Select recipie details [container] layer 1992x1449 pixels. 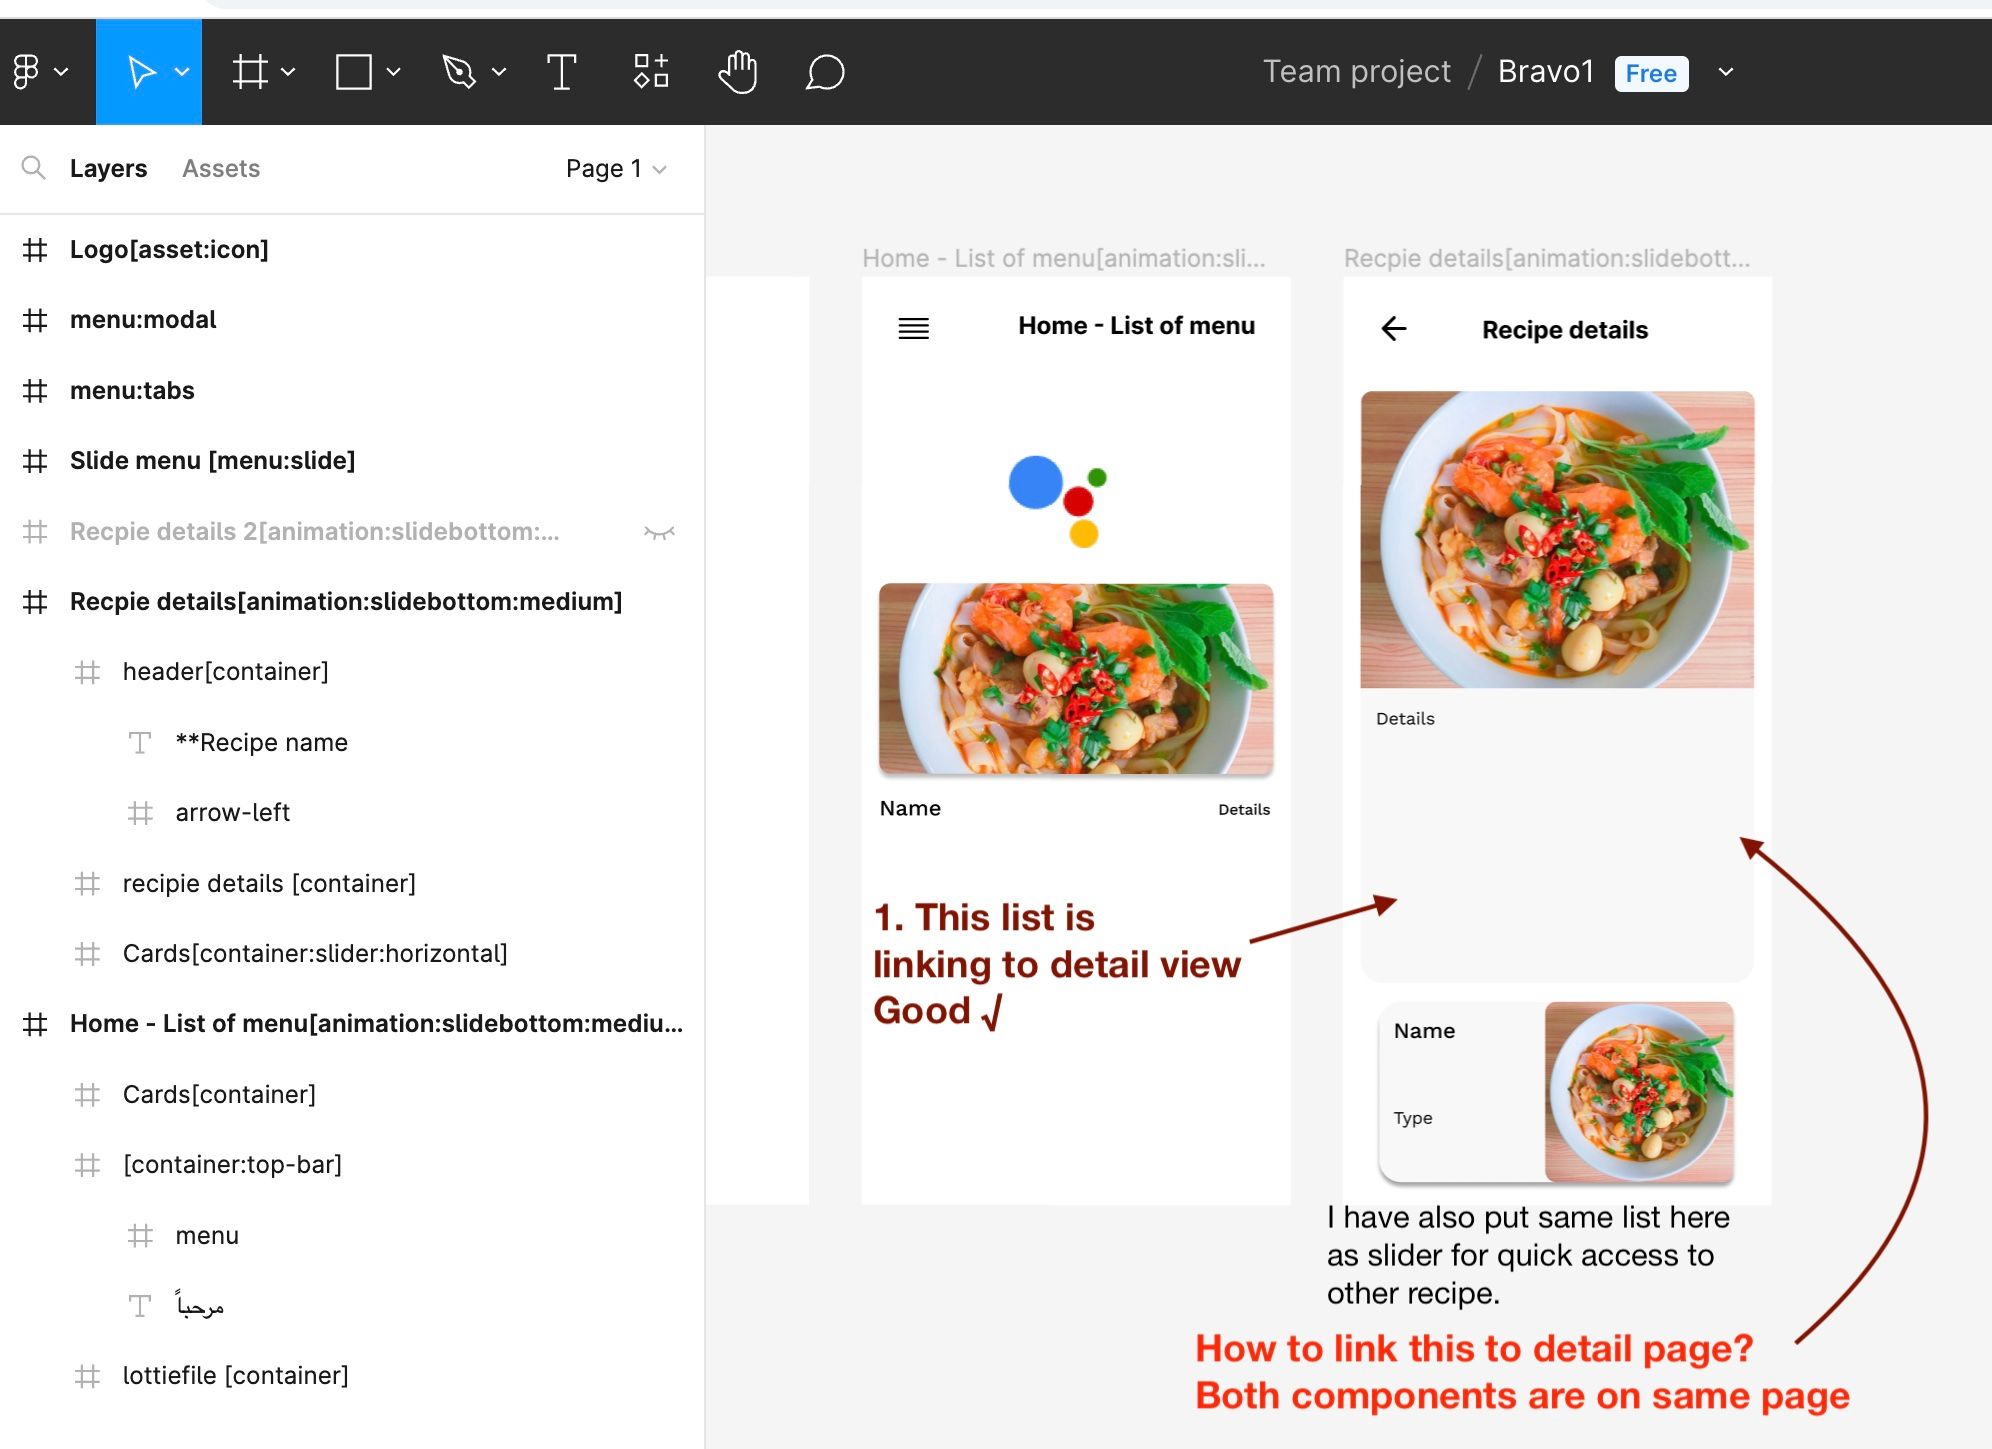coord(352,884)
